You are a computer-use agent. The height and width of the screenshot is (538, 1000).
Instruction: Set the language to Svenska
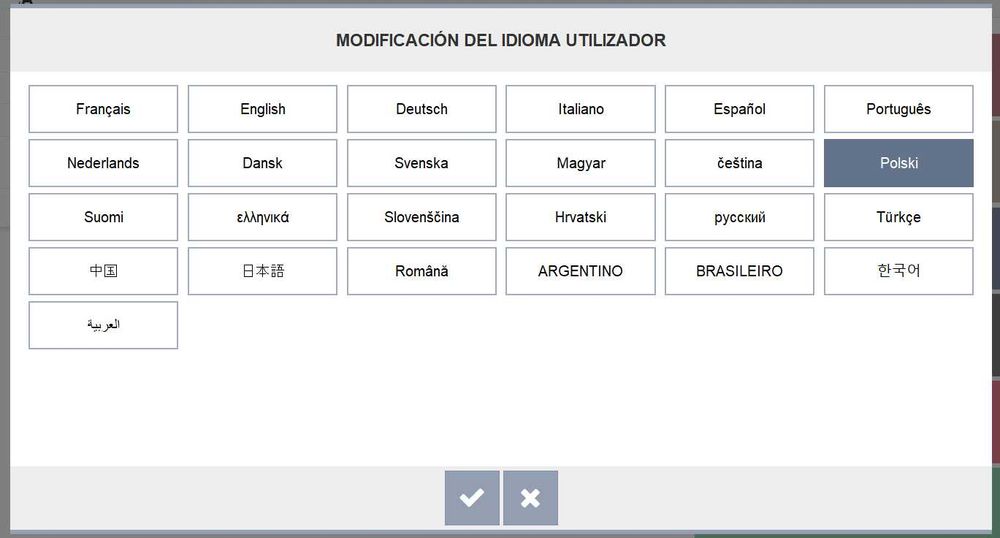tap(421, 163)
